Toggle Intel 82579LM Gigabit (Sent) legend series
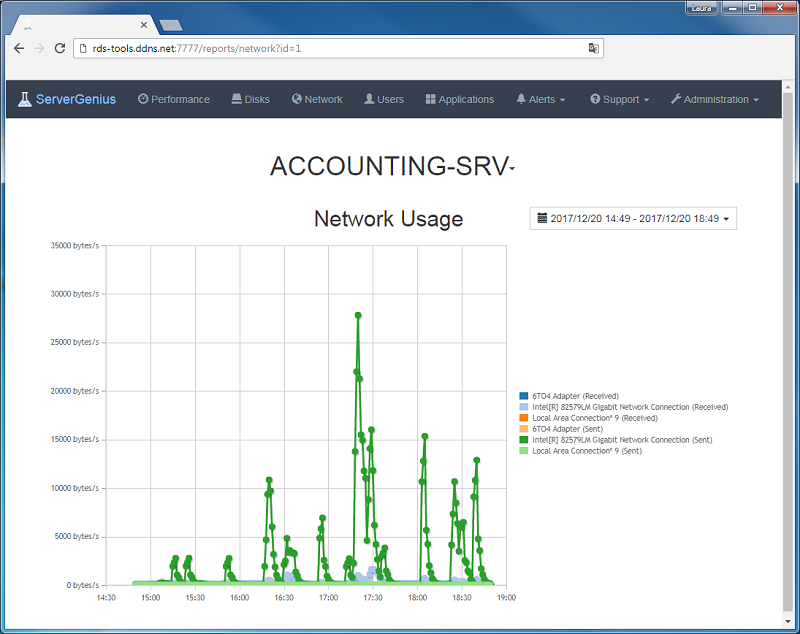800x634 pixels. (x=620, y=440)
